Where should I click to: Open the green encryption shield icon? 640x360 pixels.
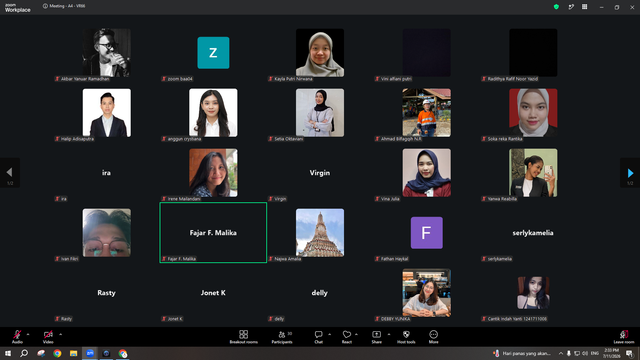(556, 7)
